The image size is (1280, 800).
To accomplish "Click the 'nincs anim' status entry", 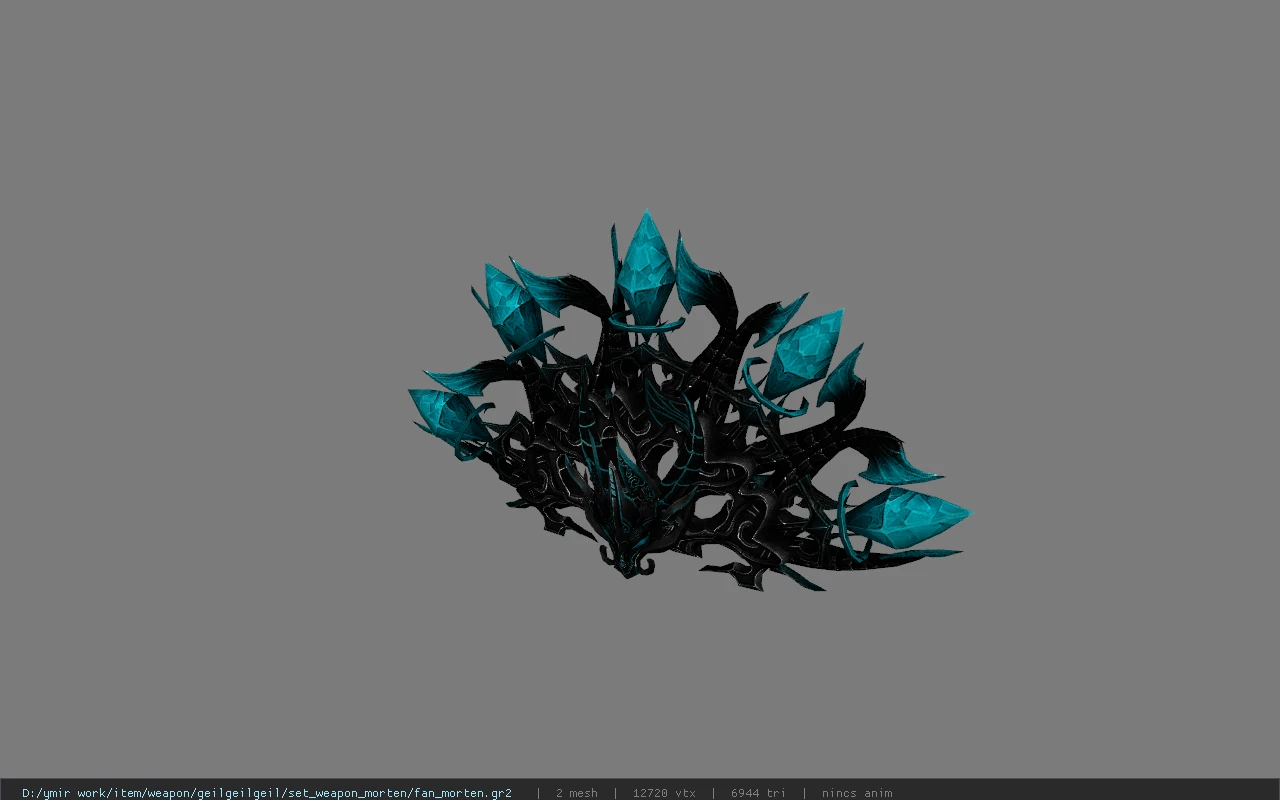I will [857, 793].
